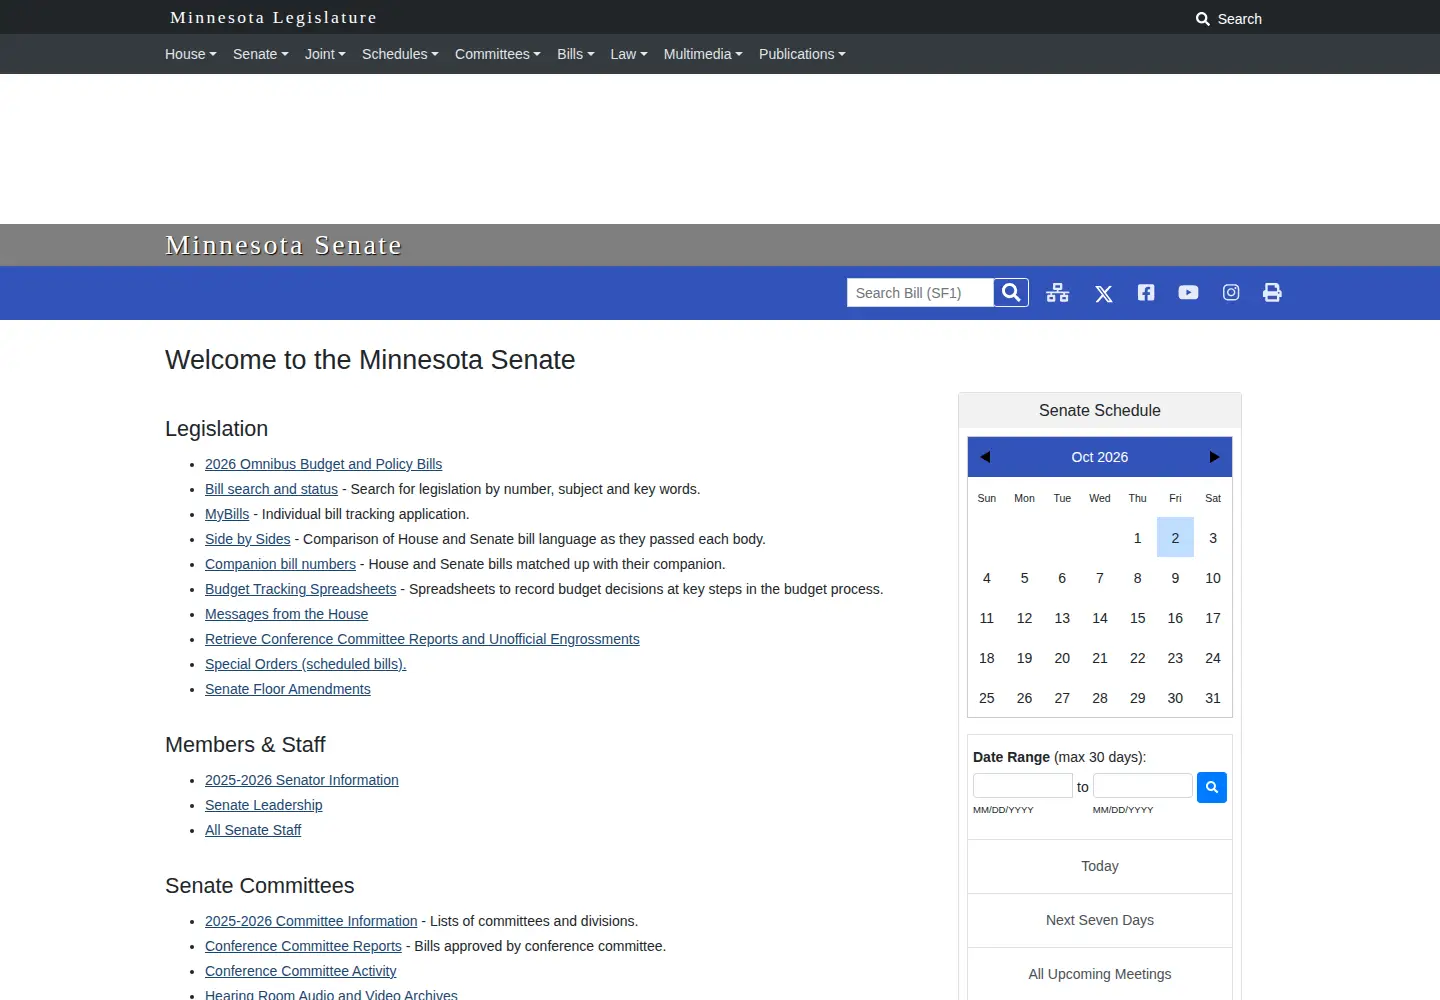Expand the Senate dropdown menu
Viewport: 1440px width, 1000px height.
coord(261,54)
